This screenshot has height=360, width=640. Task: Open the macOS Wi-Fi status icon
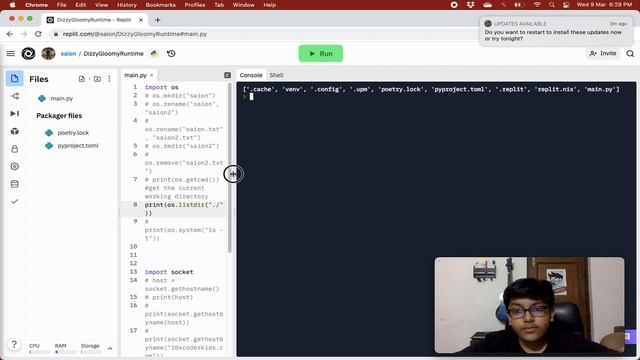click(x=537, y=5)
